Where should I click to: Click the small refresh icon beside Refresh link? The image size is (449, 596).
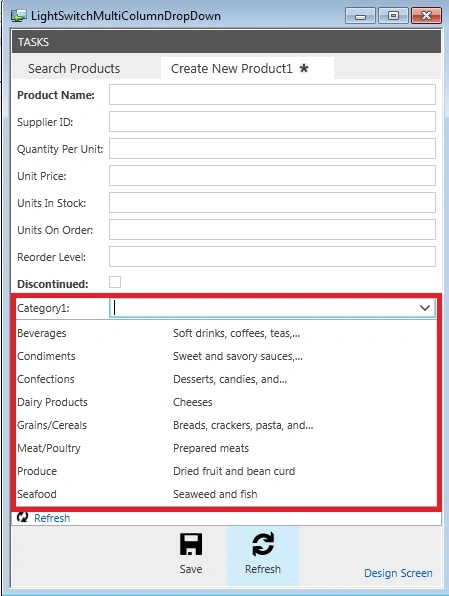pyautogui.click(x=22, y=517)
